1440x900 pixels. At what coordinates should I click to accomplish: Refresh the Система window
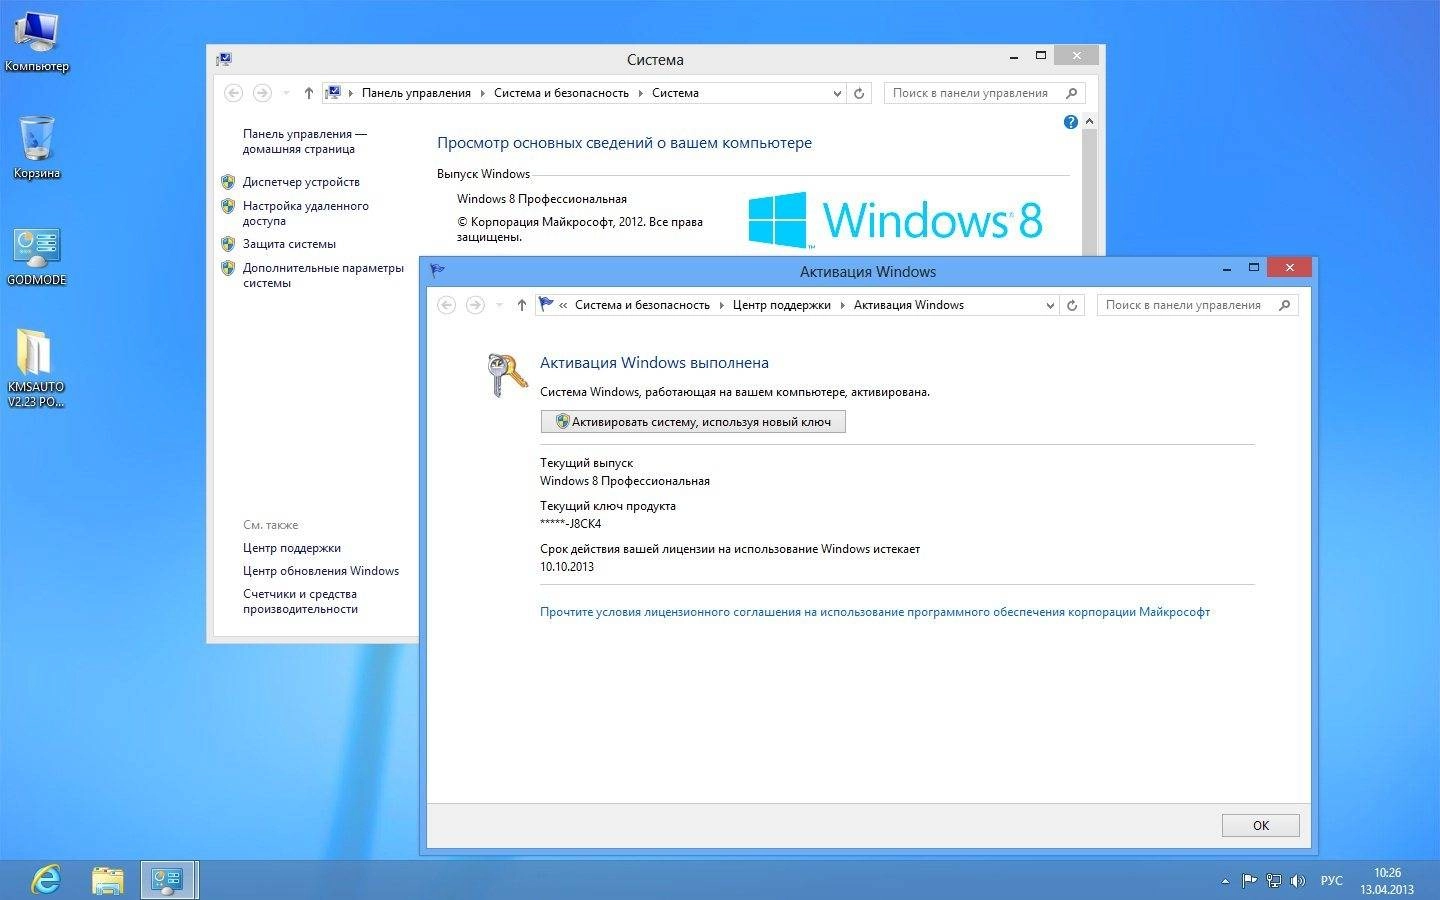click(x=859, y=93)
